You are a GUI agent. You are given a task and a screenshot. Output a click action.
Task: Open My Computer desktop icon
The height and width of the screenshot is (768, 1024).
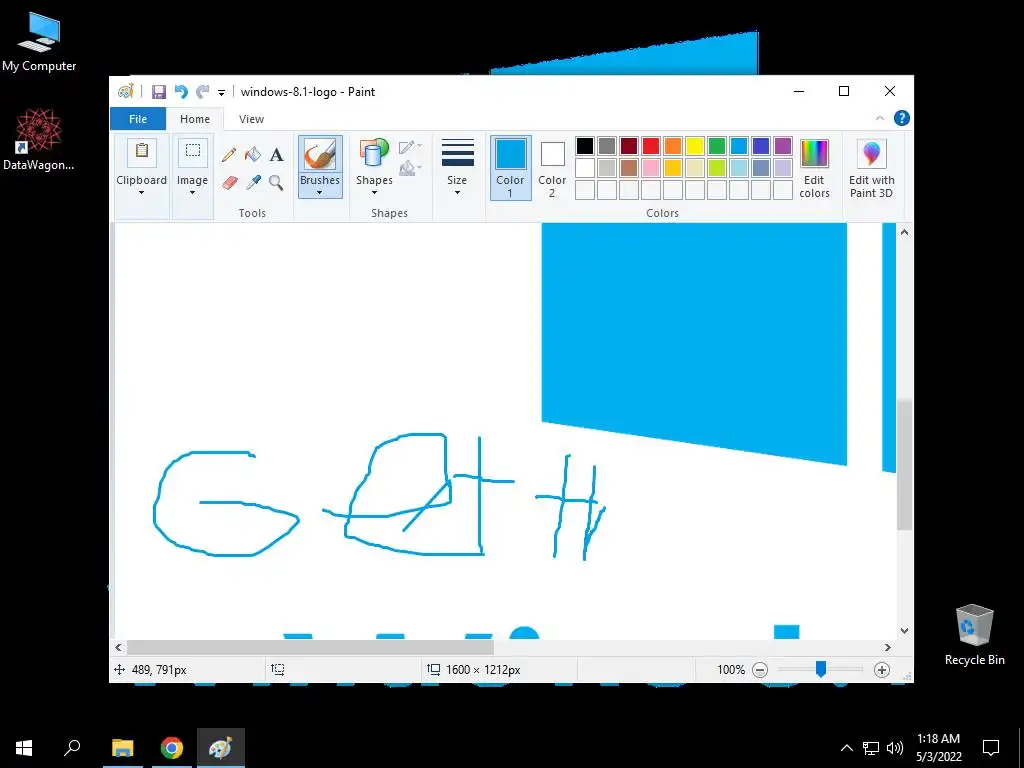(x=39, y=42)
